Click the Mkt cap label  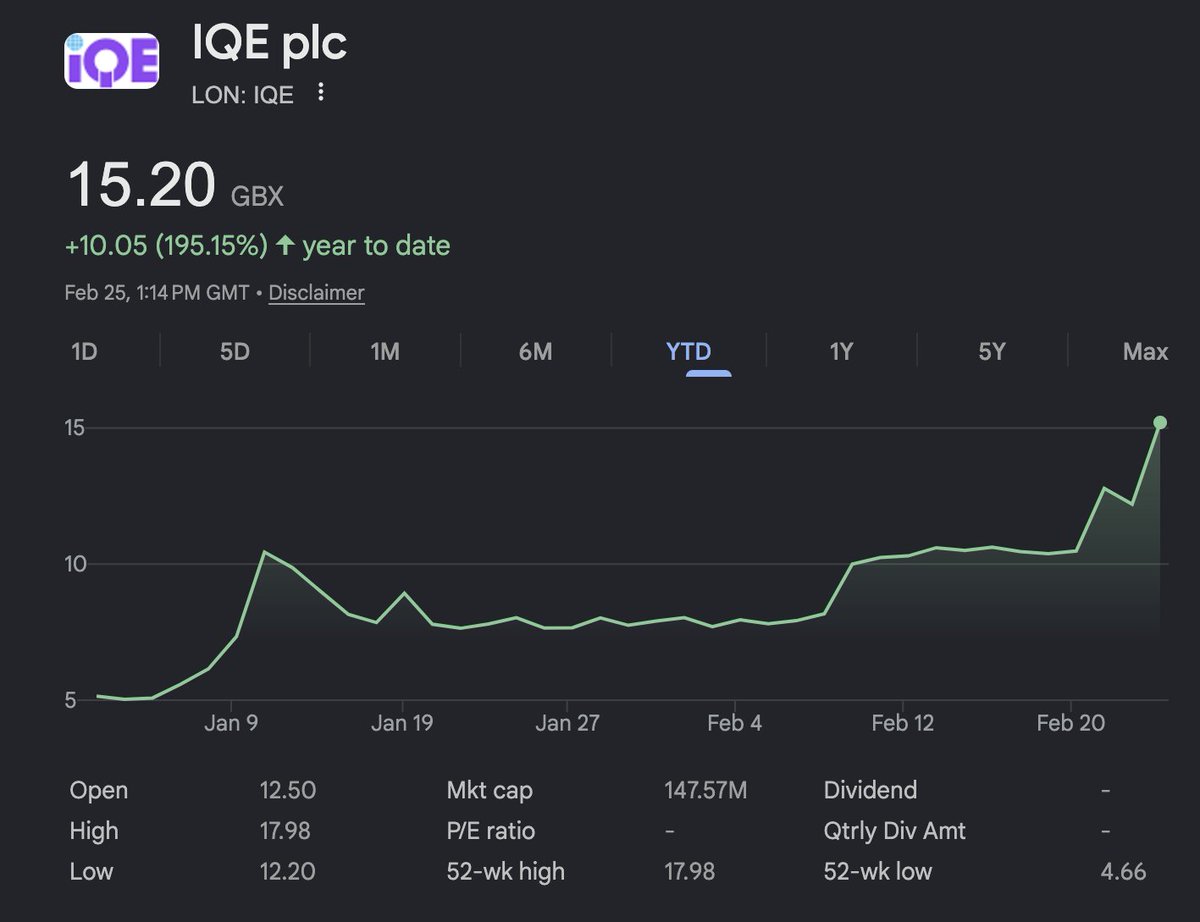(490, 790)
